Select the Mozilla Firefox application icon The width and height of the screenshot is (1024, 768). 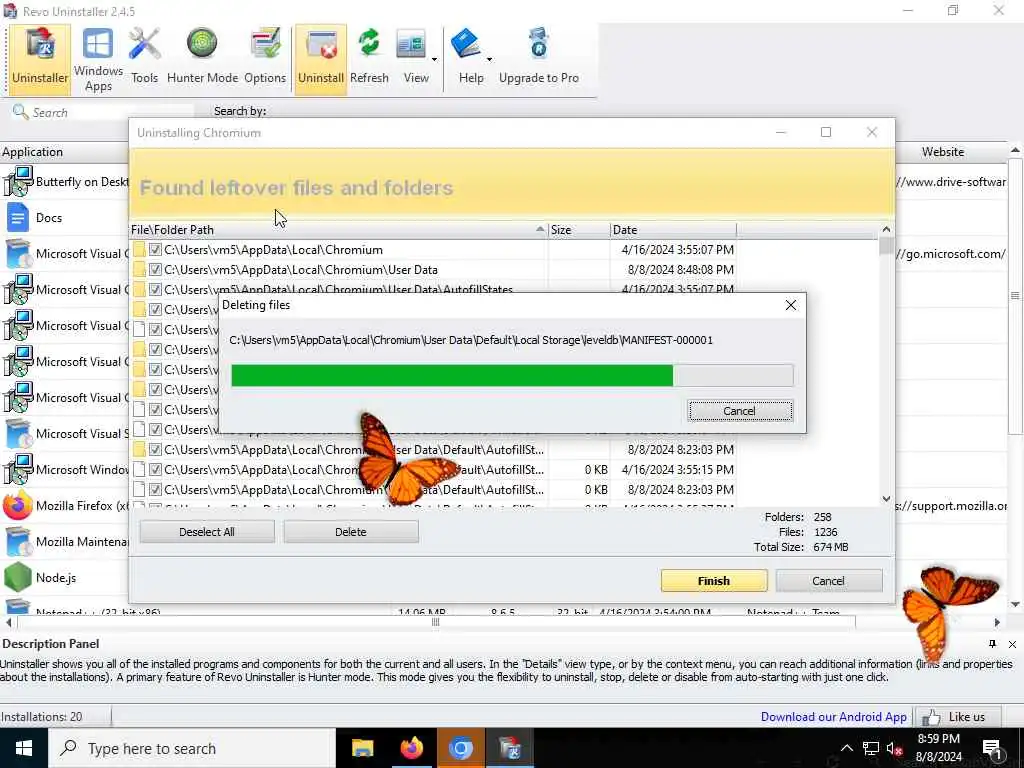(18, 505)
